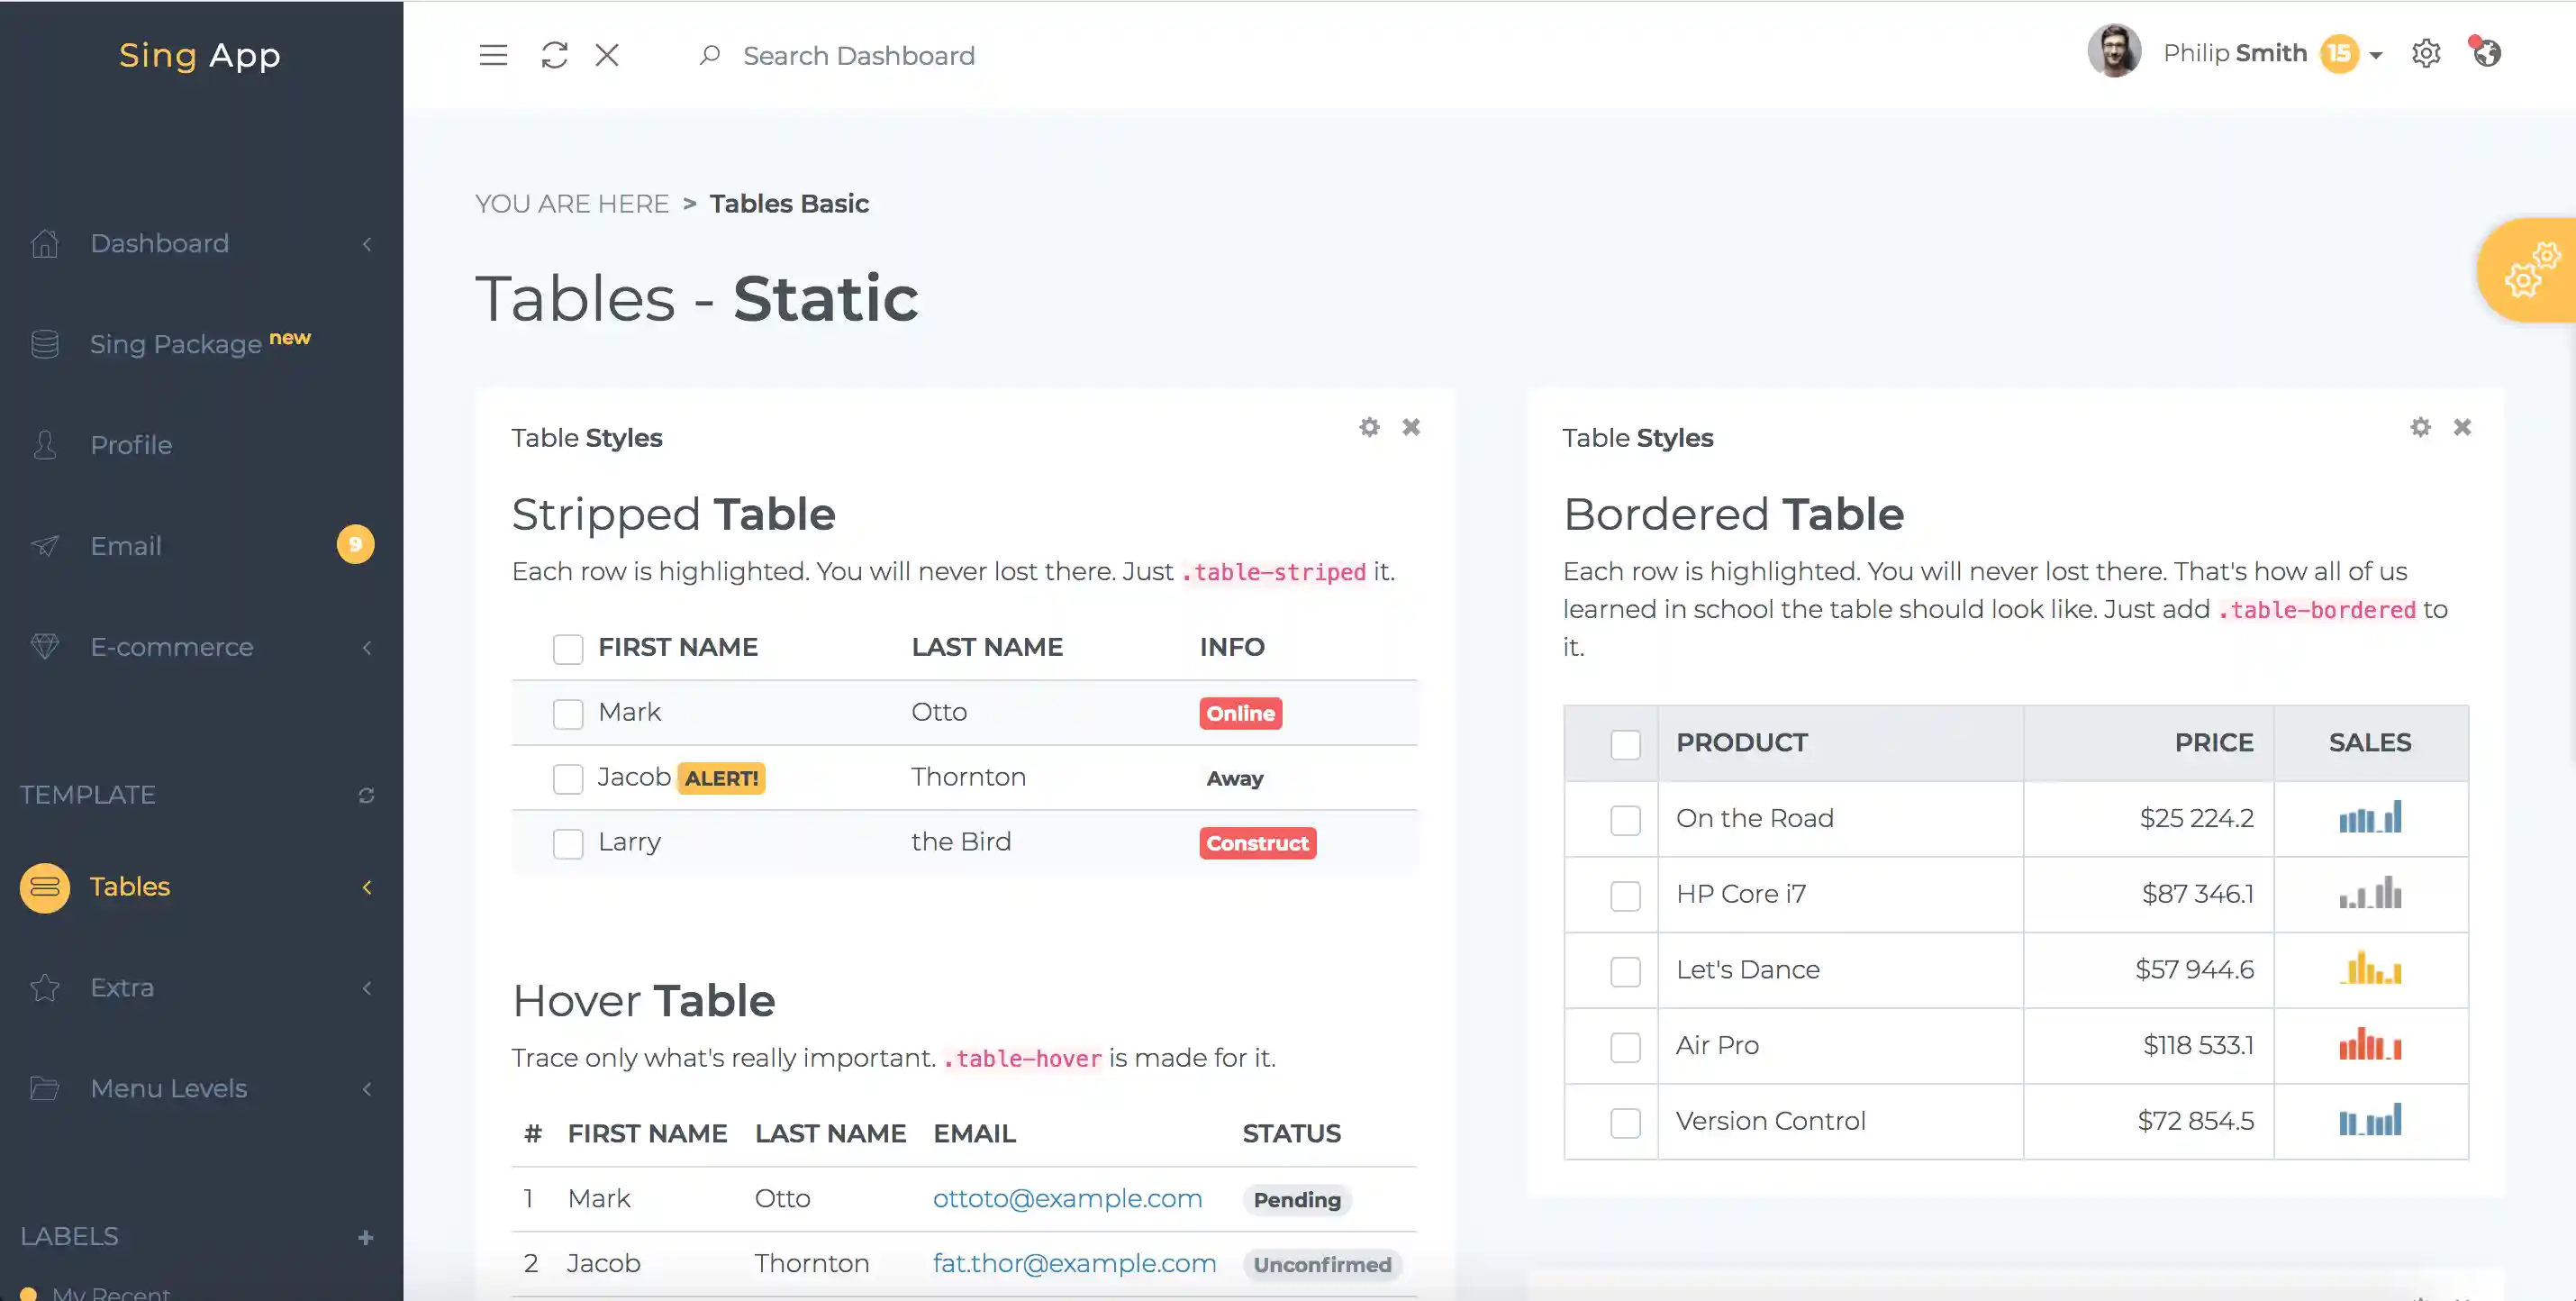Viewport: 2576px width, 1301px height.
Task: Add a label with plus icon
Action: pos(366,1237)
